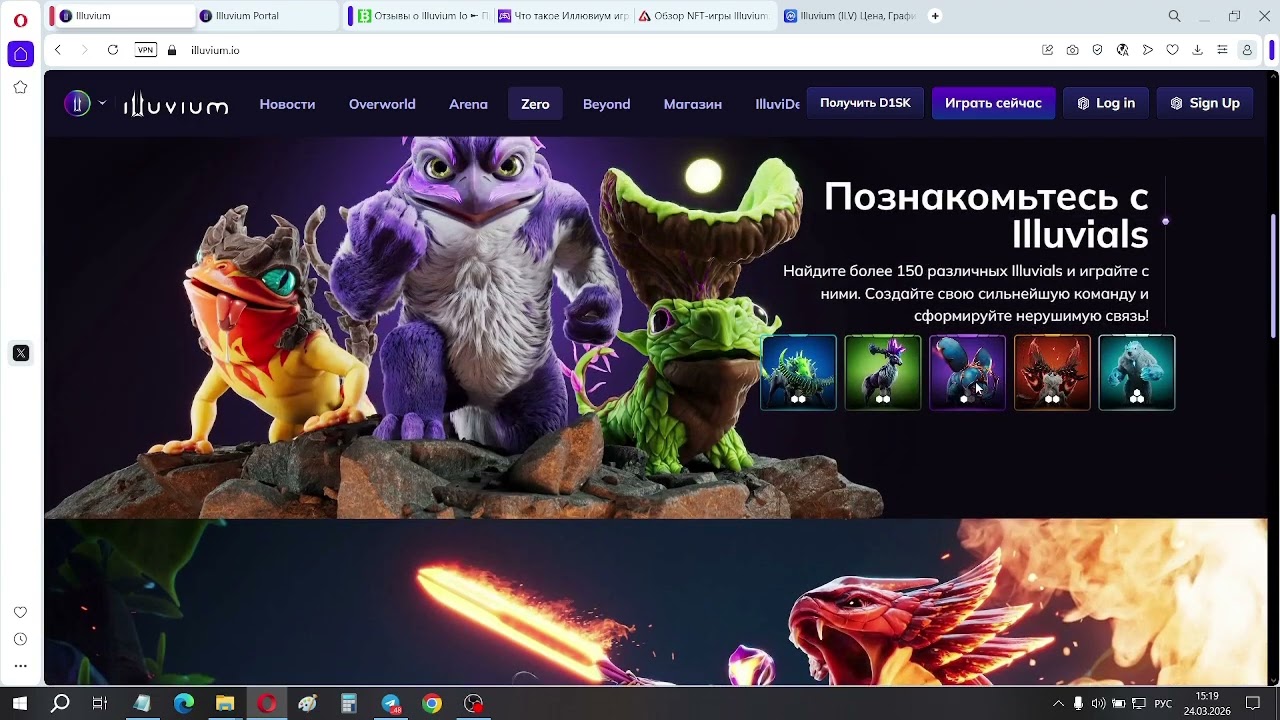Switch to Illuvium Portal tab
The height and width of the screenshot is (720, 1280).
pos(267,16)
